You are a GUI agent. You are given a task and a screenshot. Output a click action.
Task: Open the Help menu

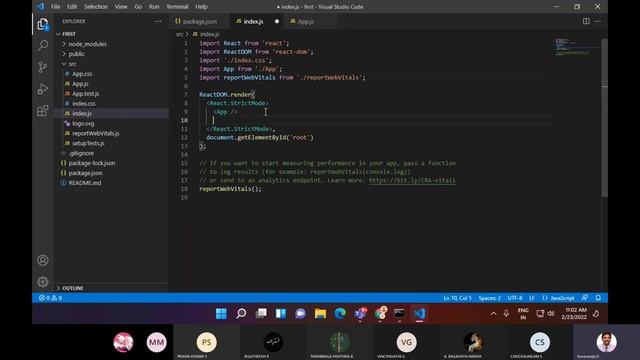pos(201,7)
